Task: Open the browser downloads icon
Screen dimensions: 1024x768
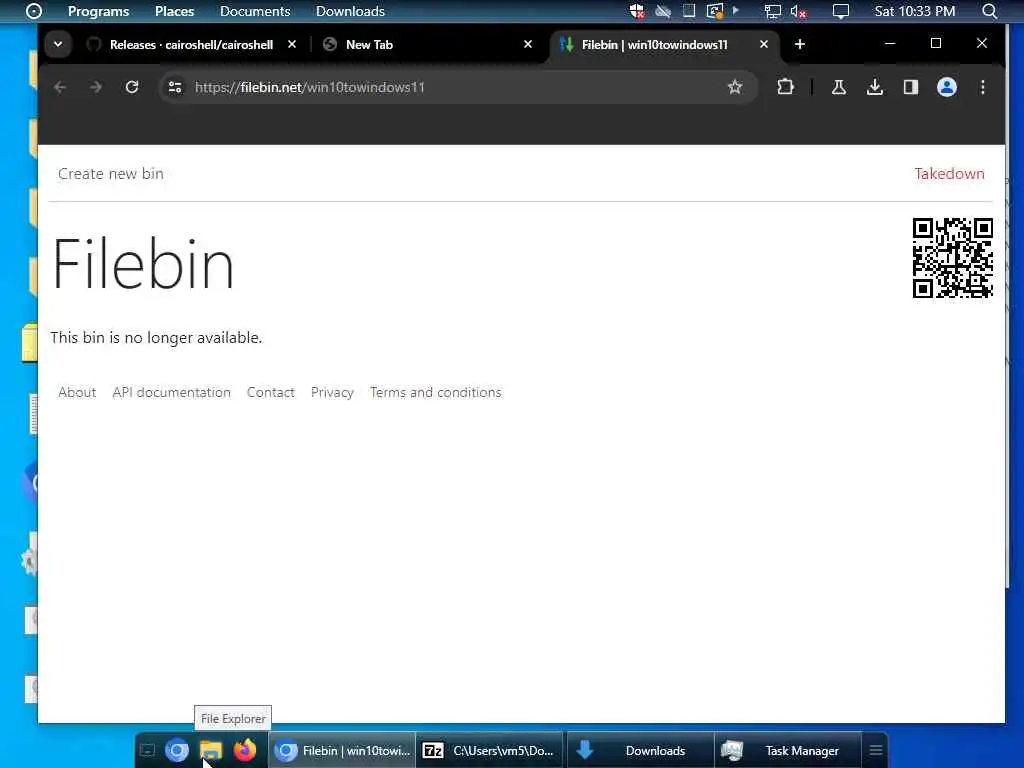Action: point(874,87)
